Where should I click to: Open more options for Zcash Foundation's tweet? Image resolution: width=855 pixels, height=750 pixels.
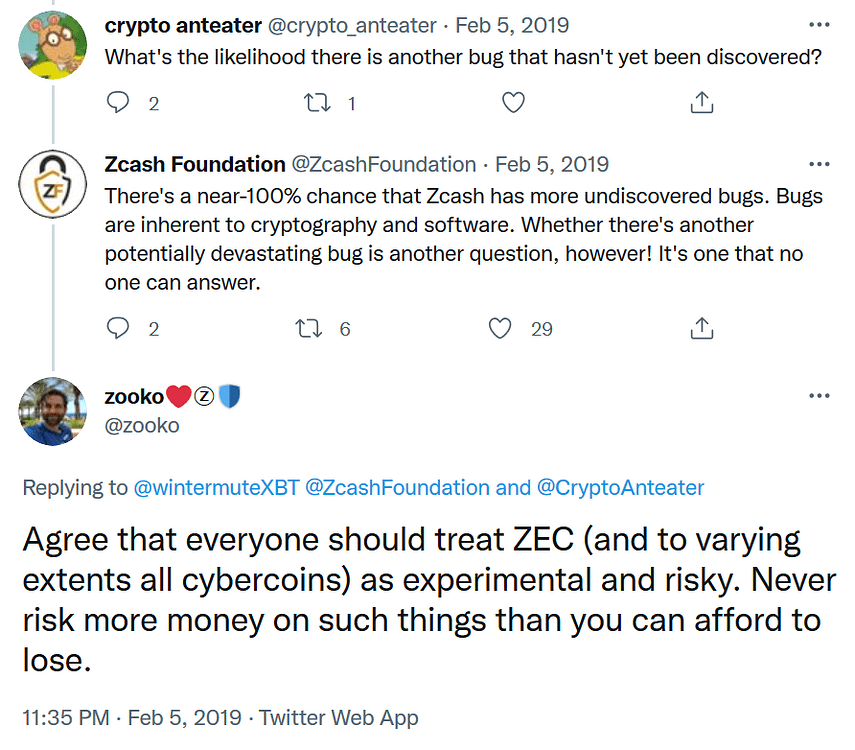(x=819, y=164)
